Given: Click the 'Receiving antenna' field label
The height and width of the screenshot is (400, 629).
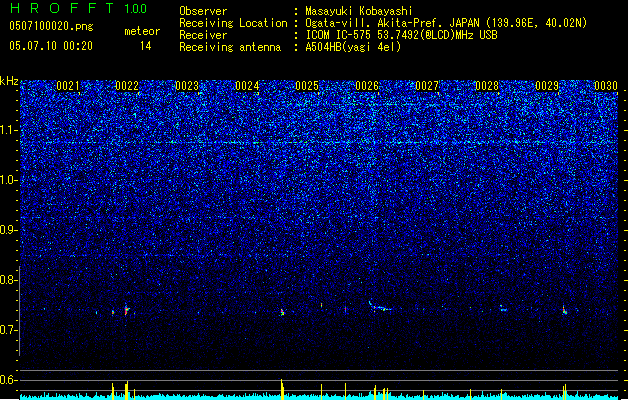Looking at the screenshot, I should (x=230, y=47).
